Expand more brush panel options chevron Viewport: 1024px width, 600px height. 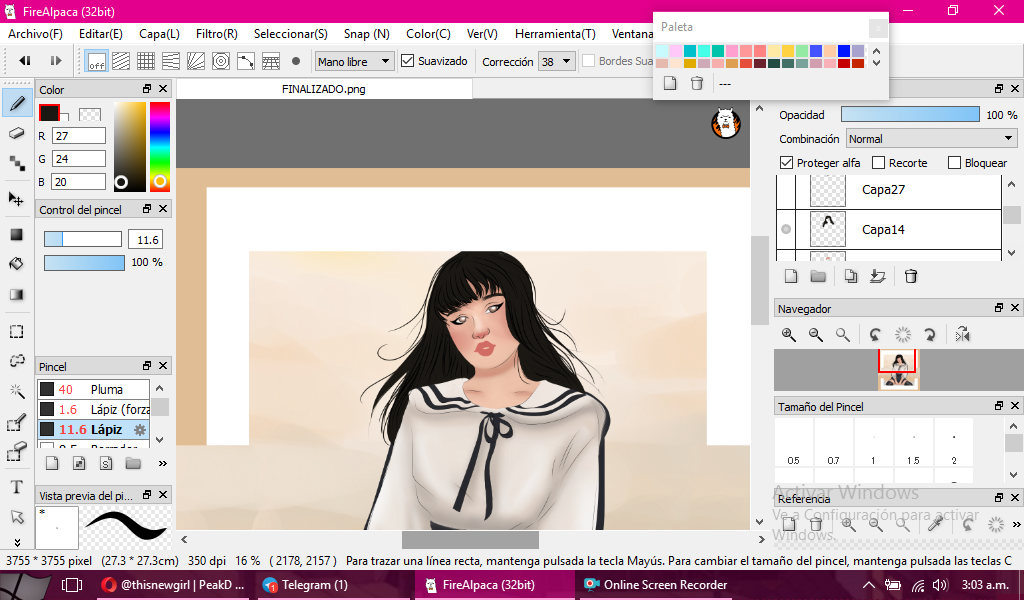[x=163, y=464]
